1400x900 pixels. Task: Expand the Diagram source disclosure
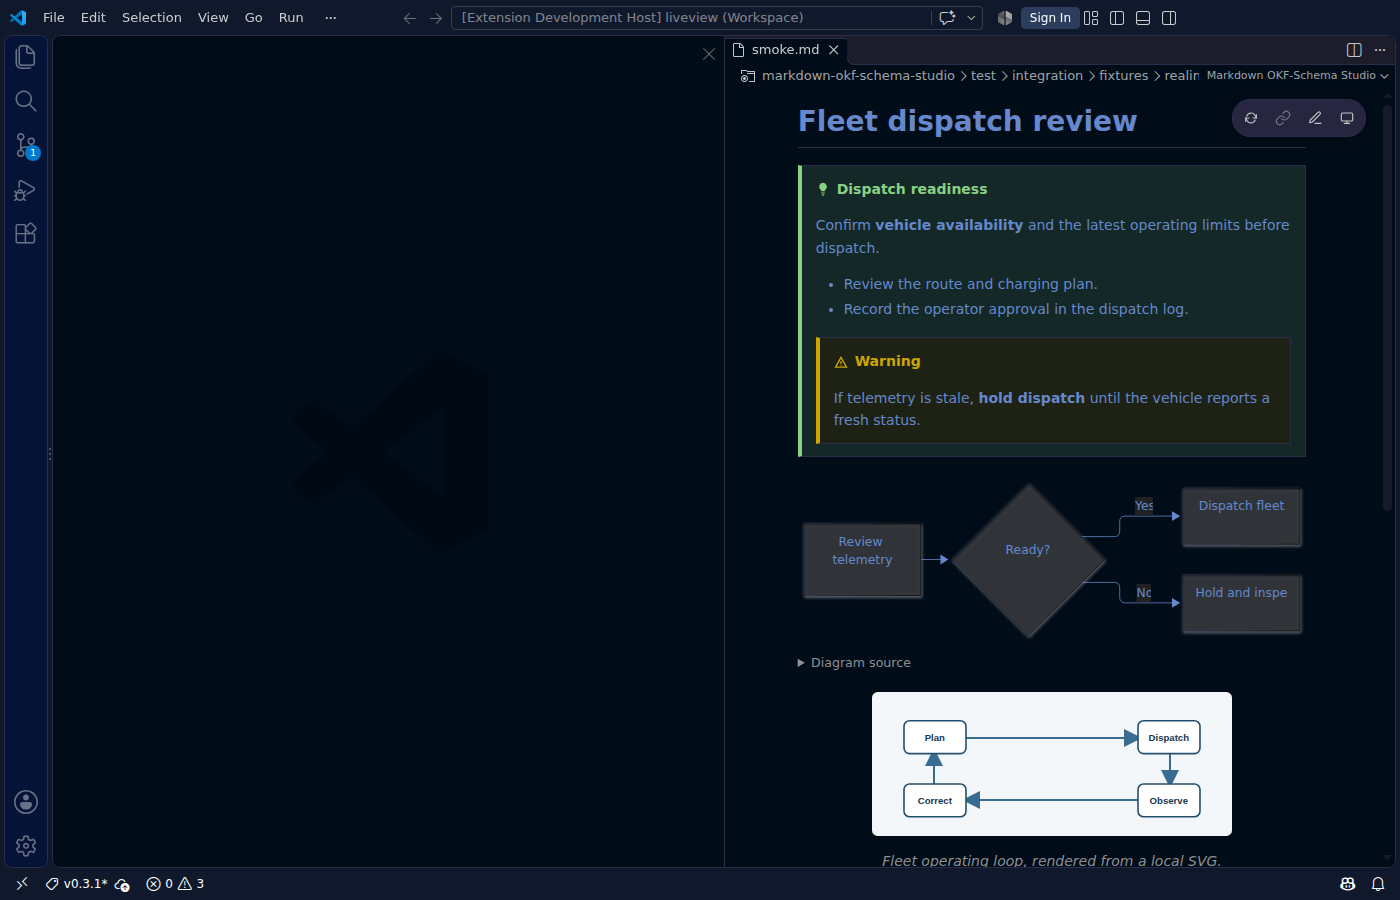[x=855, y=663]
